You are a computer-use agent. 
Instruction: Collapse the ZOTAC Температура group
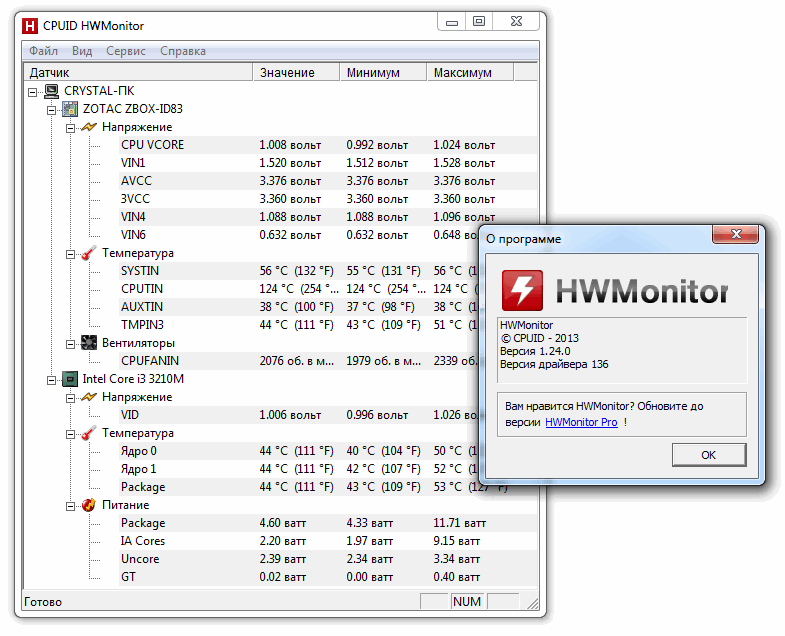tap(71, 254)
